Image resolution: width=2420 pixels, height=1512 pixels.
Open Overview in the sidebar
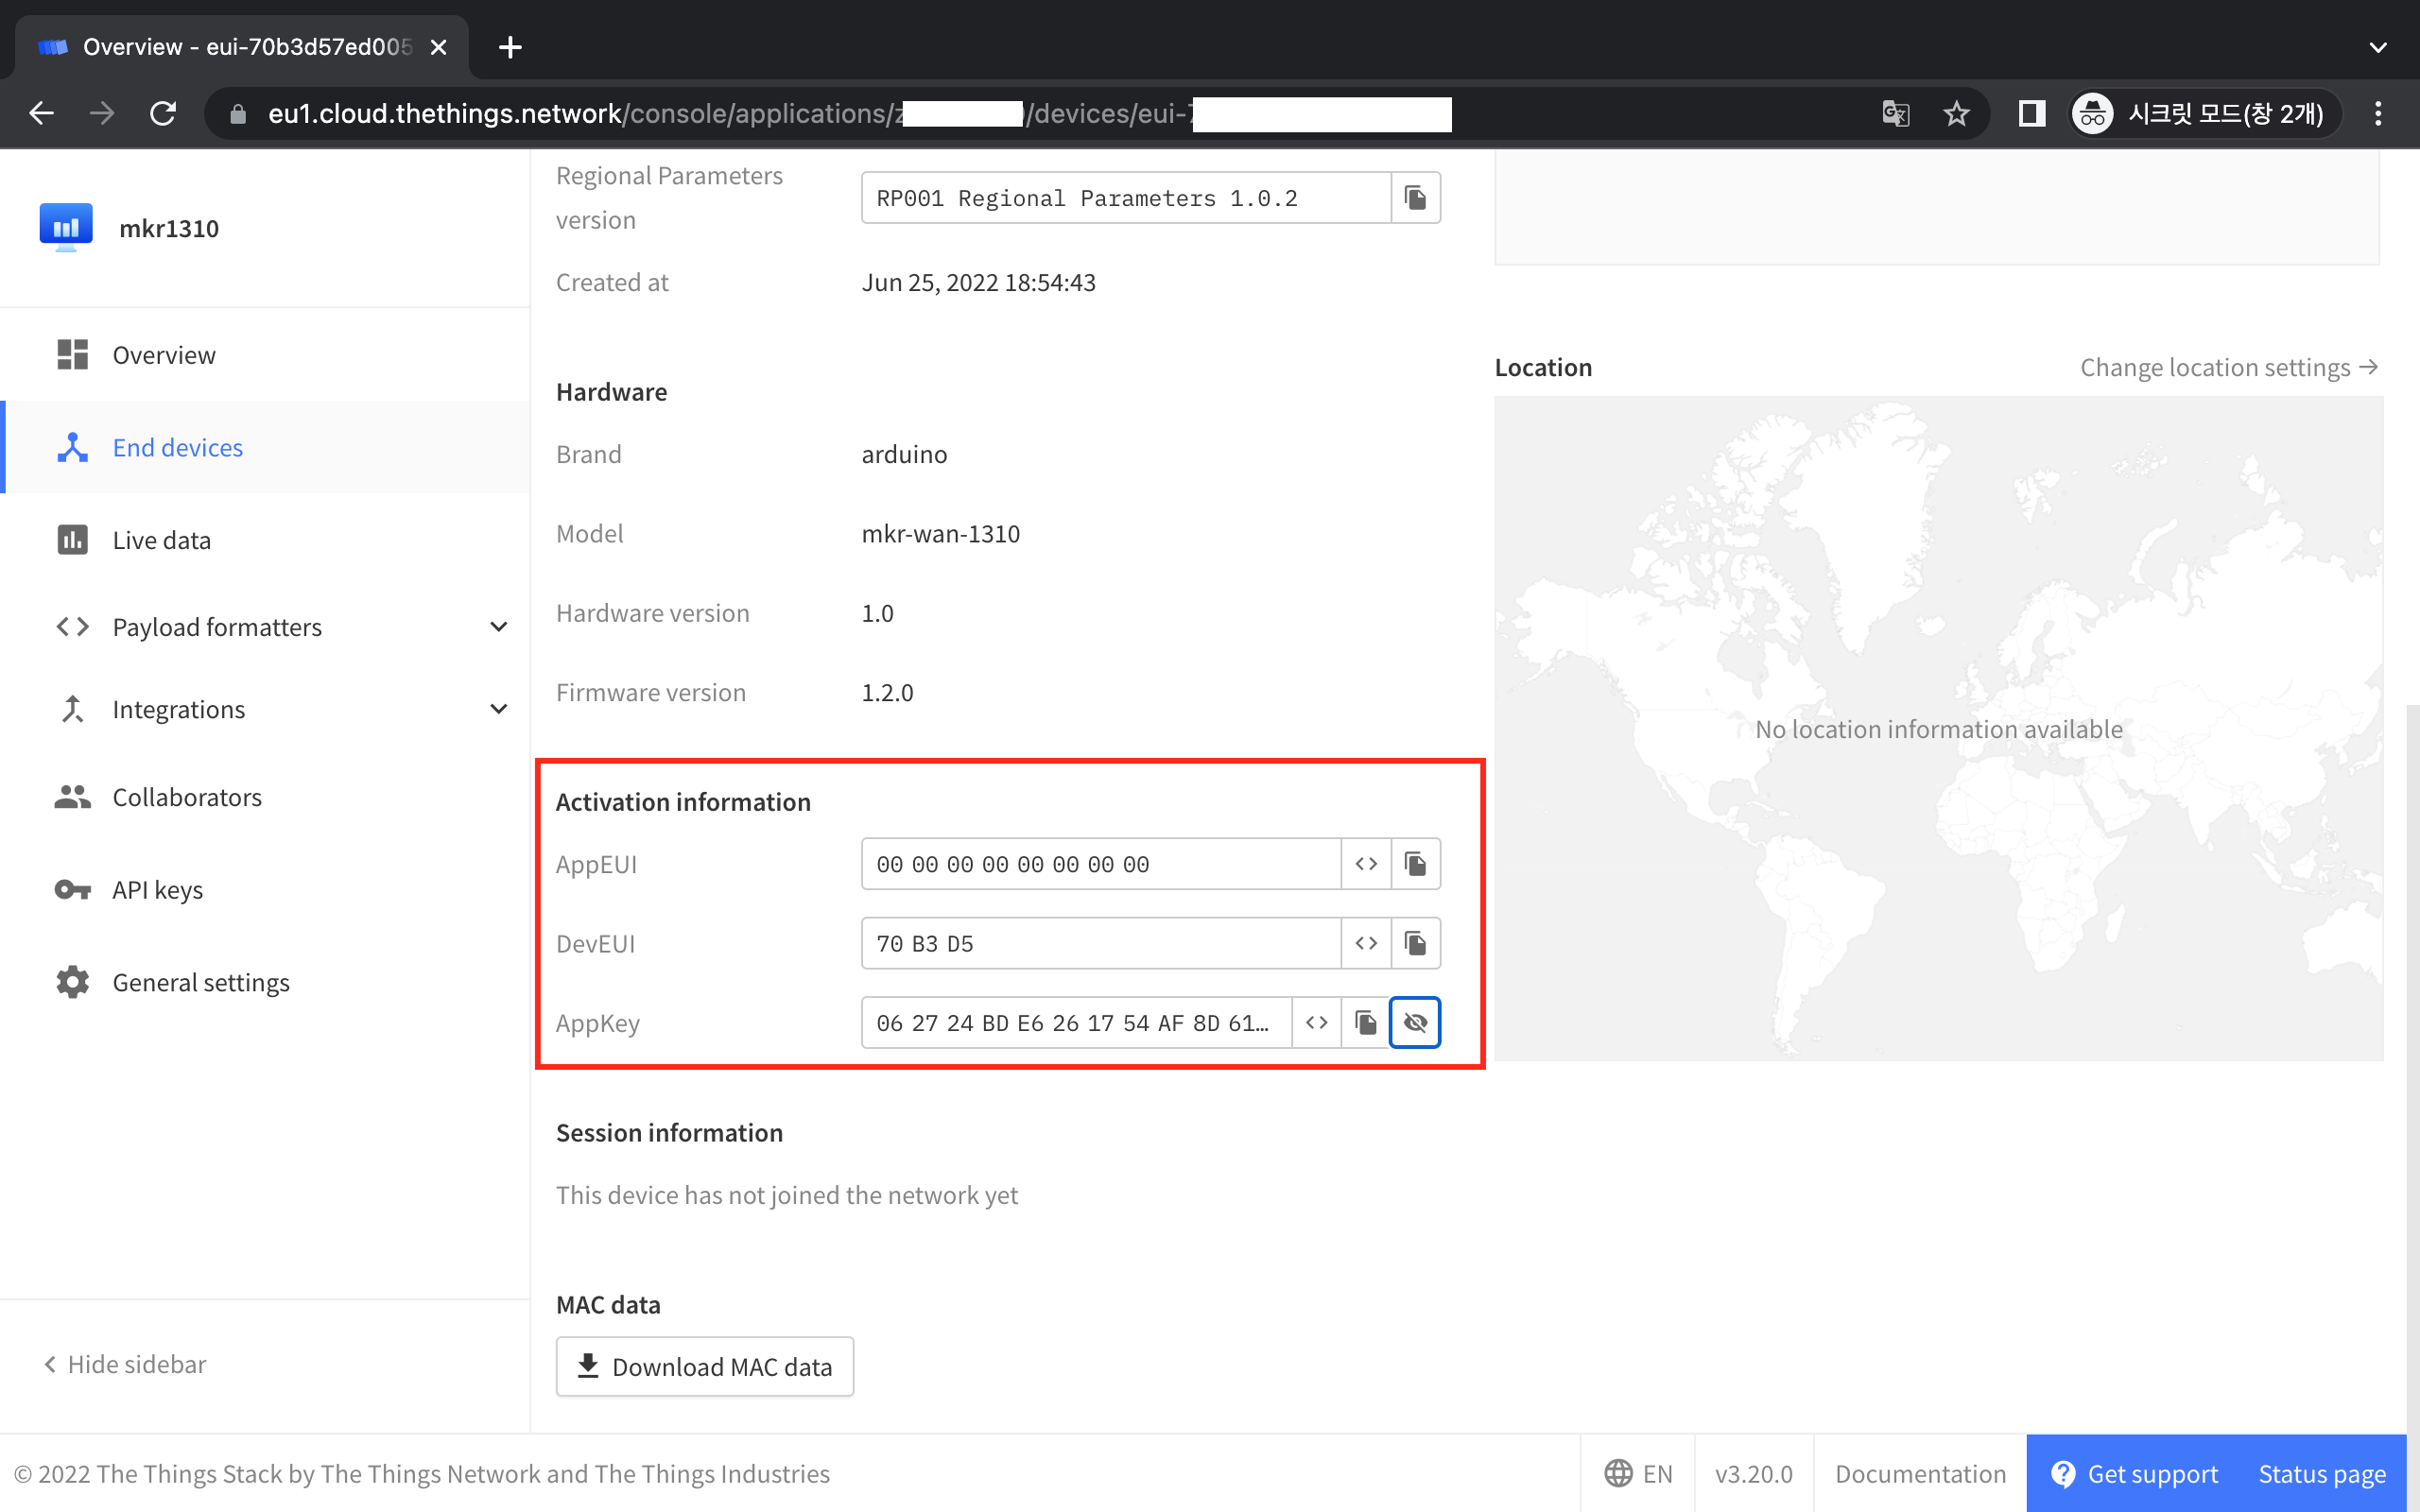(265, 355)
